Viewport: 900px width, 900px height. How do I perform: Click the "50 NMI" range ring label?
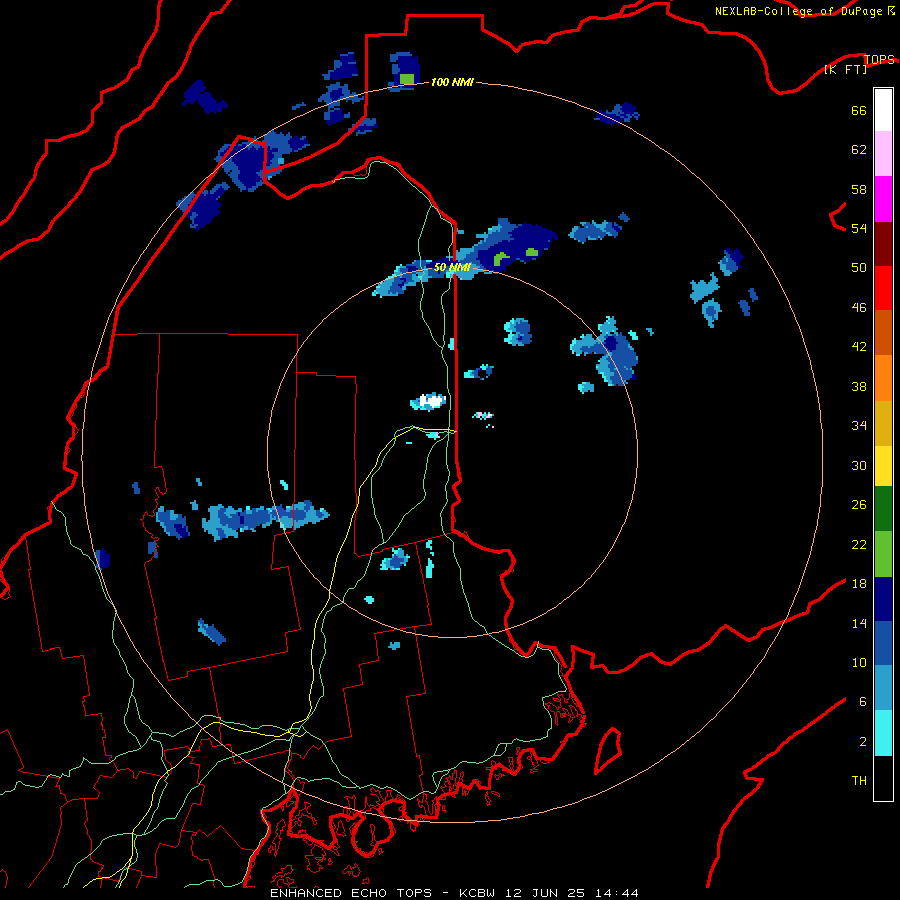click(452, 267)
